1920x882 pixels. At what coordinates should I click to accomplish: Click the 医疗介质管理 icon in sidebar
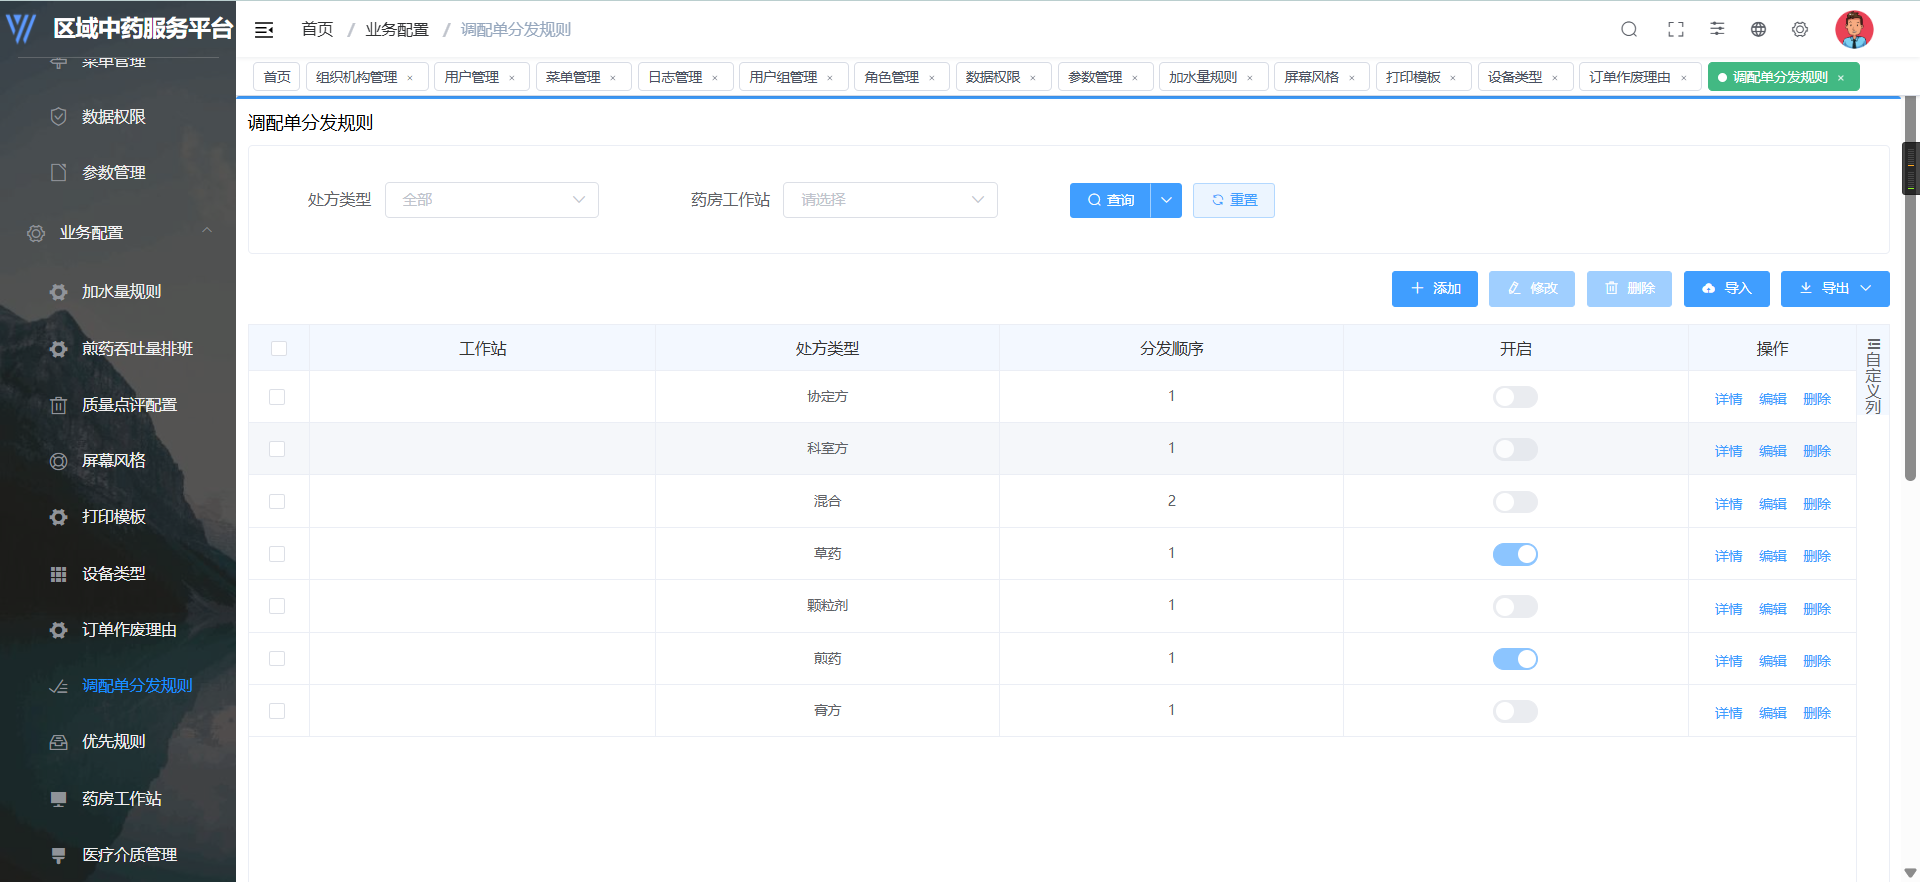click(59, 855)
